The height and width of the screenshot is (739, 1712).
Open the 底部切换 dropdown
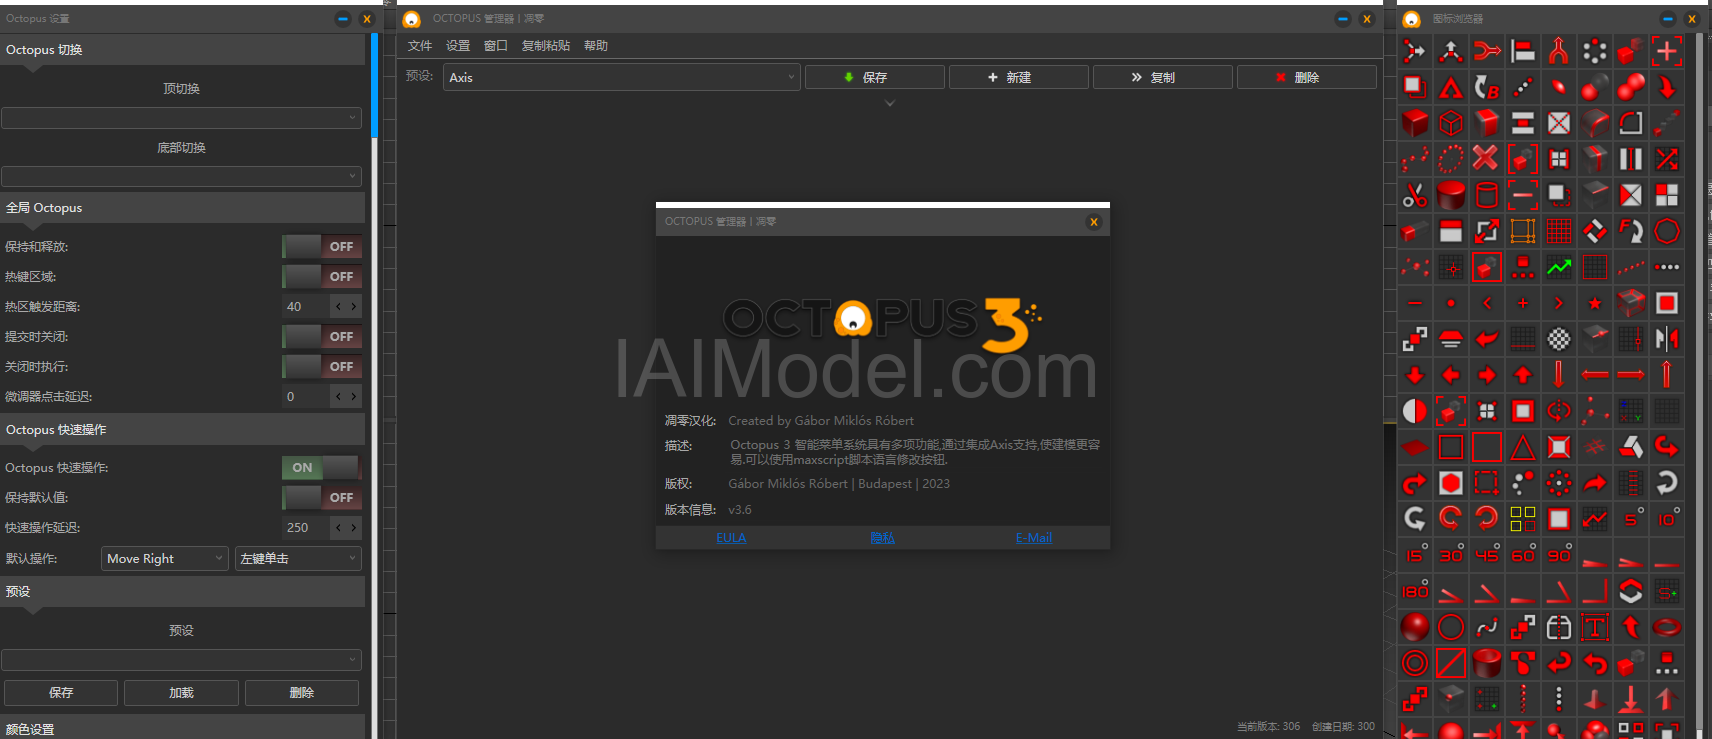tap(181, 177)
